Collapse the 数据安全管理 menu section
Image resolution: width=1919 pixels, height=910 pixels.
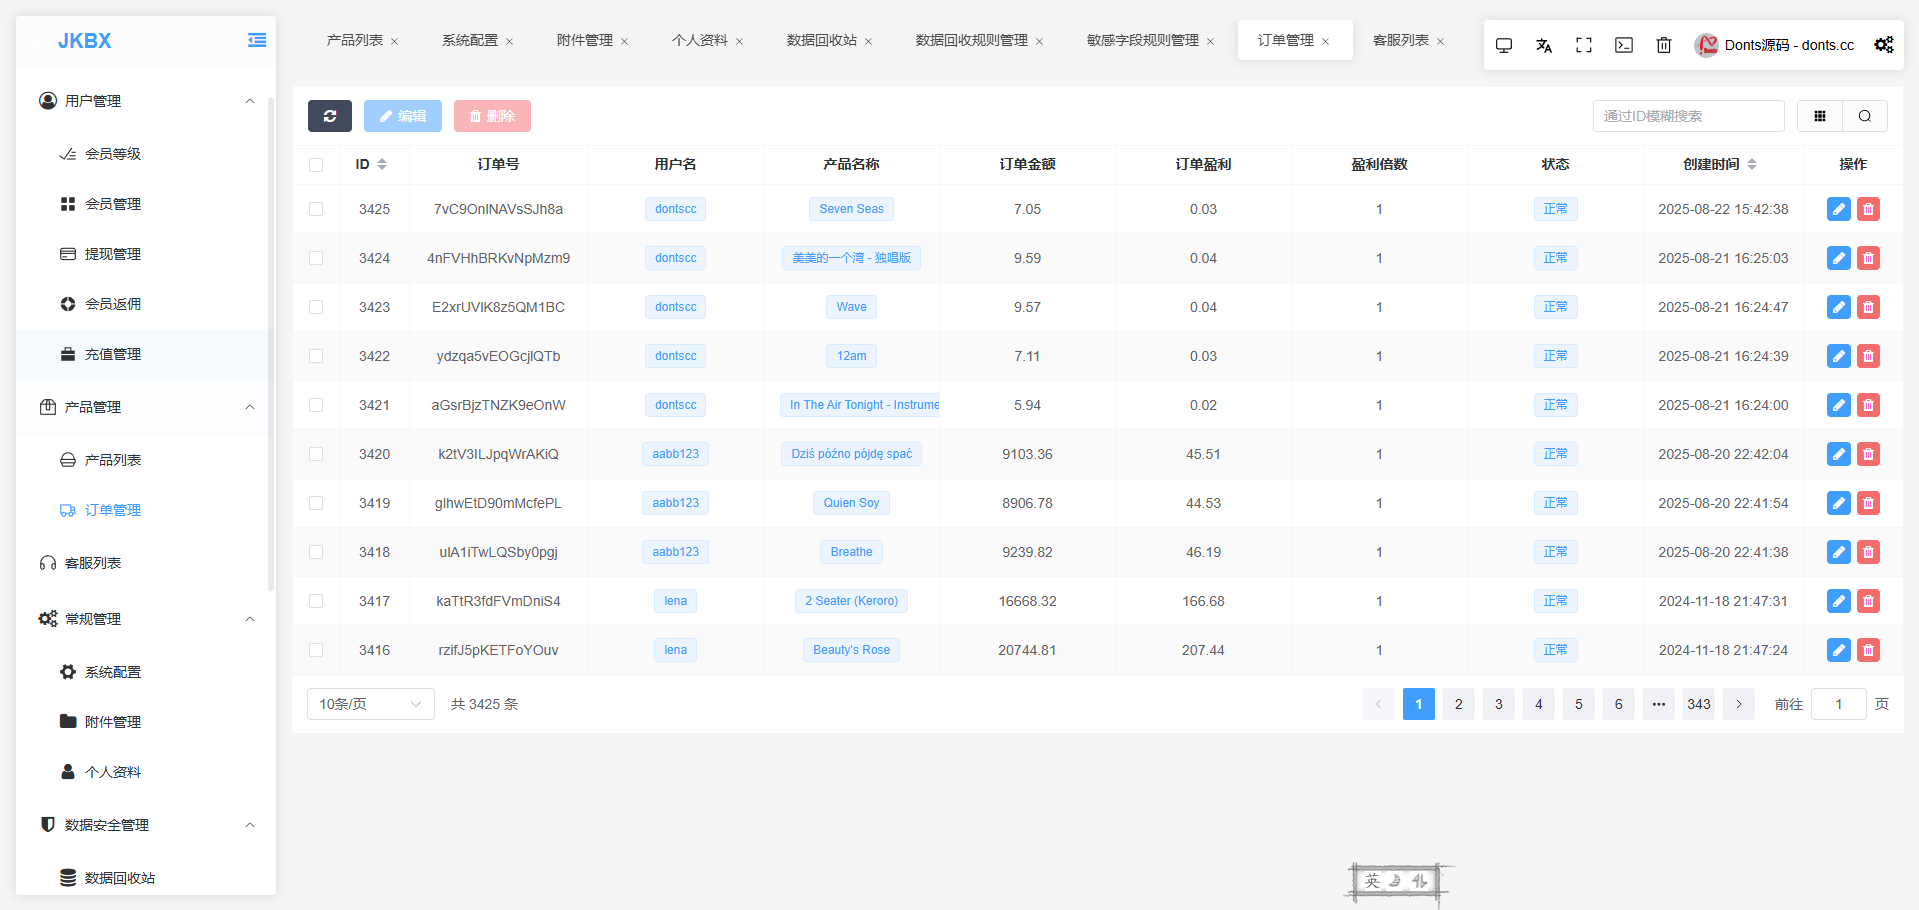pos(249,825)
